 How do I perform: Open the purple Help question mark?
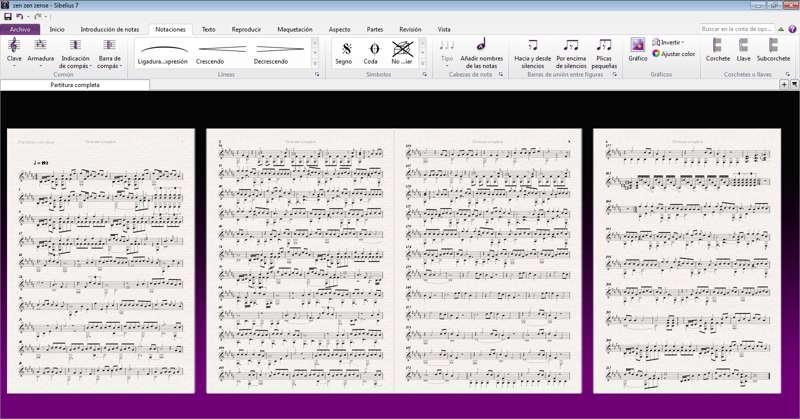pos(792,29)
